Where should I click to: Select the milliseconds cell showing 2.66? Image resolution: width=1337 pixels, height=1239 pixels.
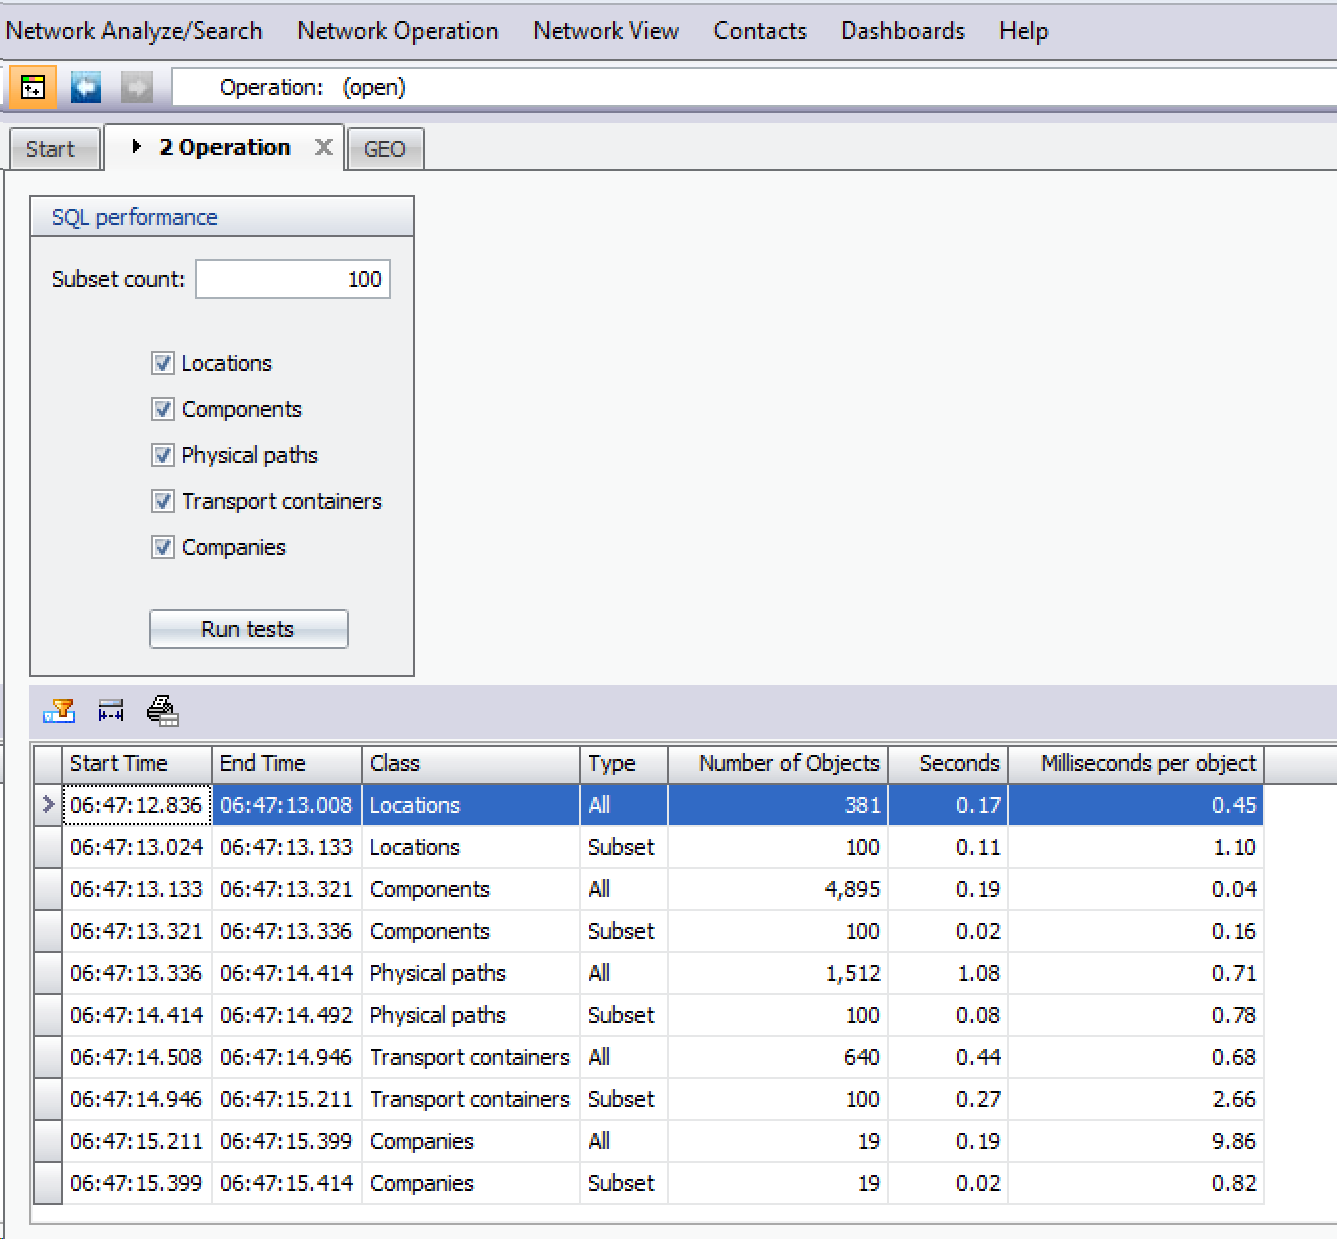[1136, 1099]
